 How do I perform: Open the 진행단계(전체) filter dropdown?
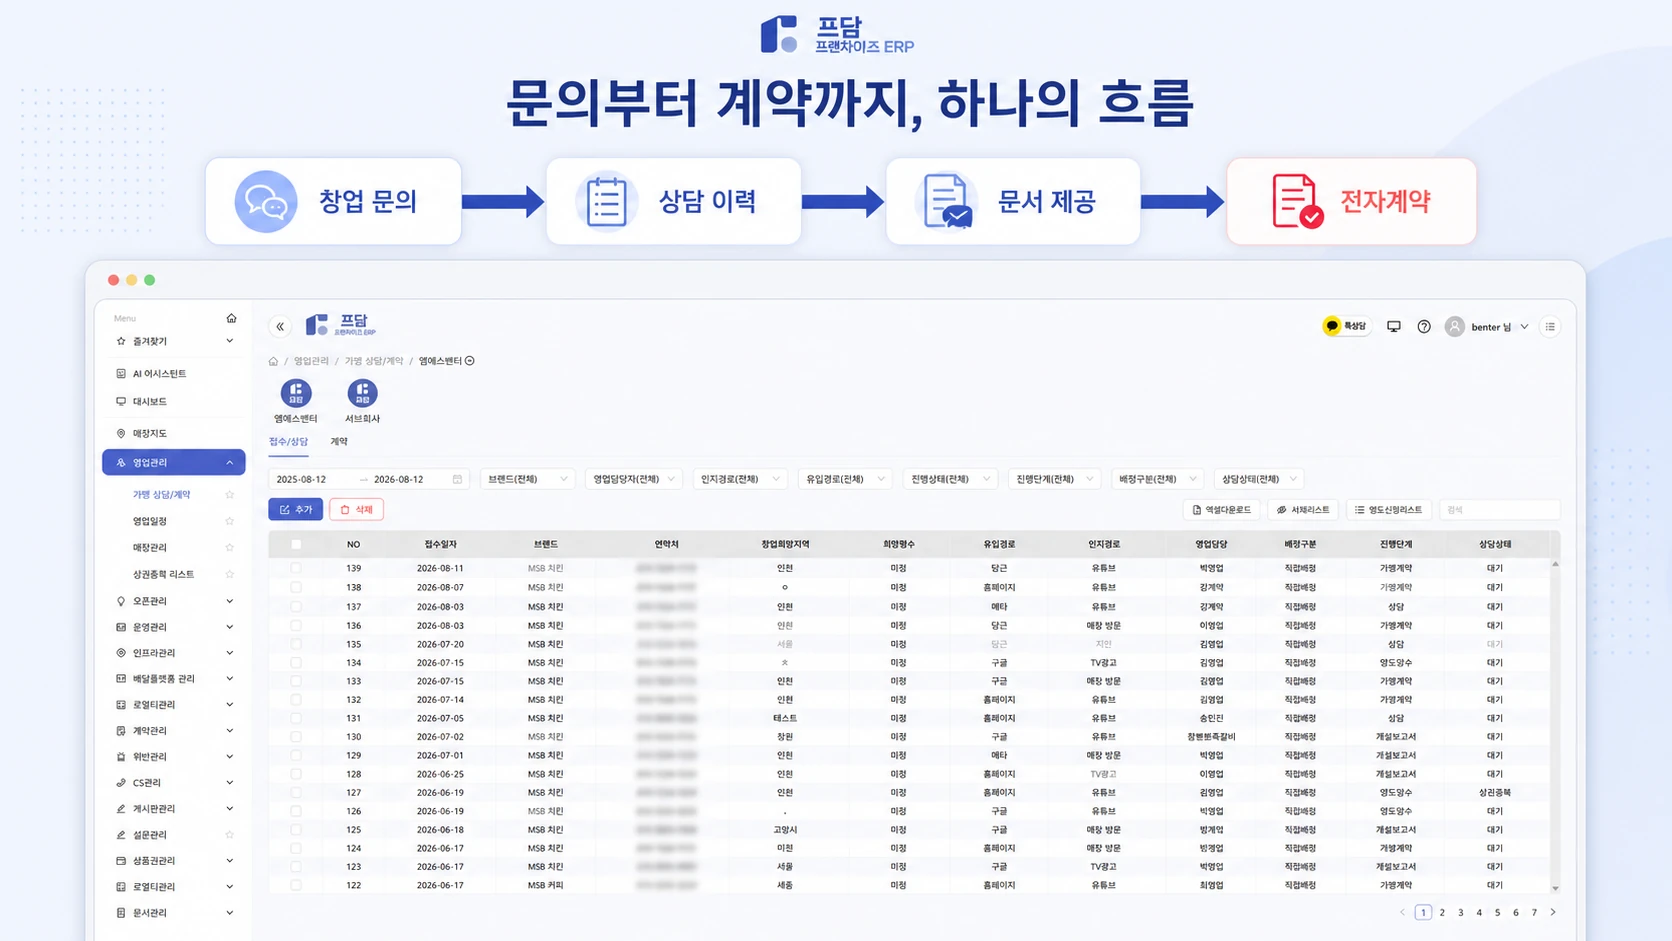tap(1054, 479)
